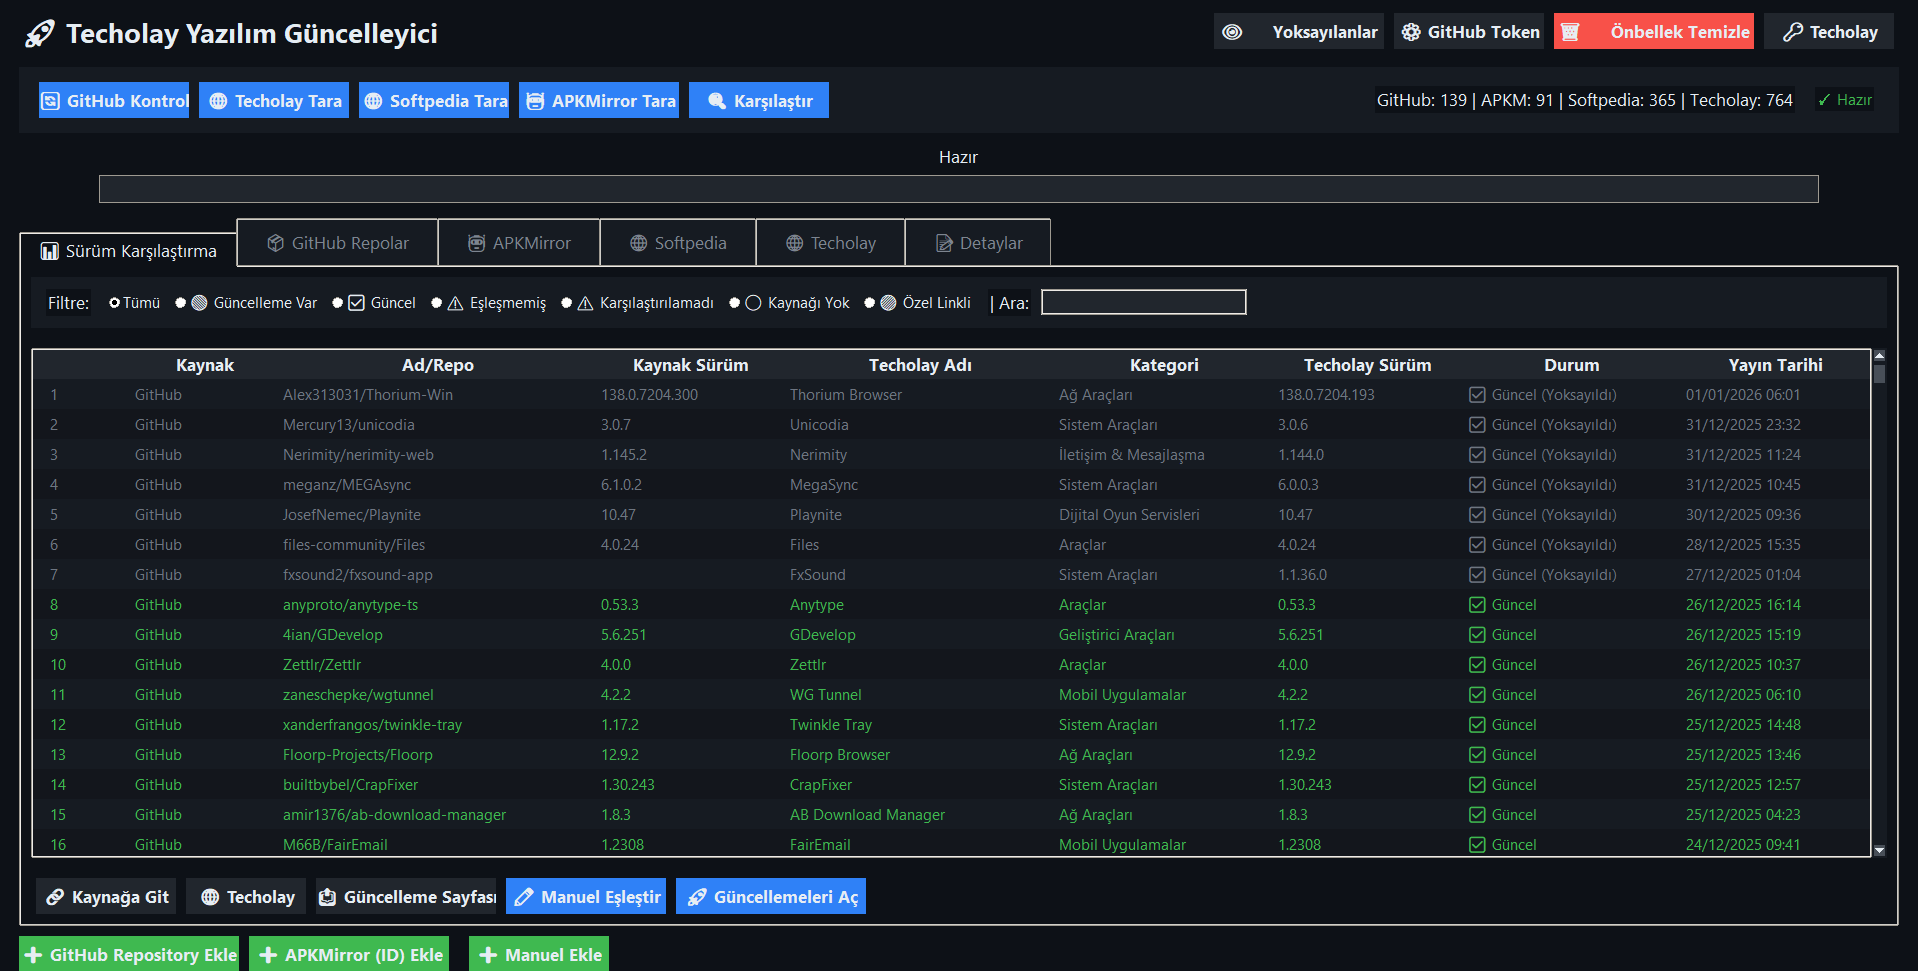Switch to the Techolay tab

830,243
